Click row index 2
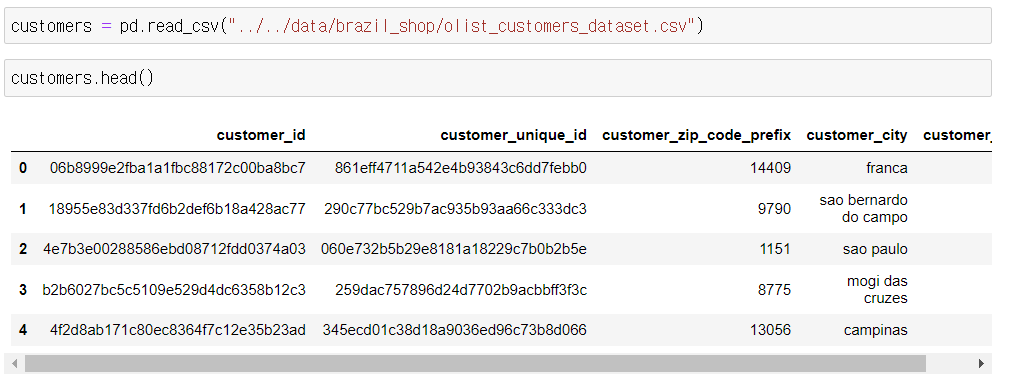The image size is (1012, 392). (x=23, y=249)
